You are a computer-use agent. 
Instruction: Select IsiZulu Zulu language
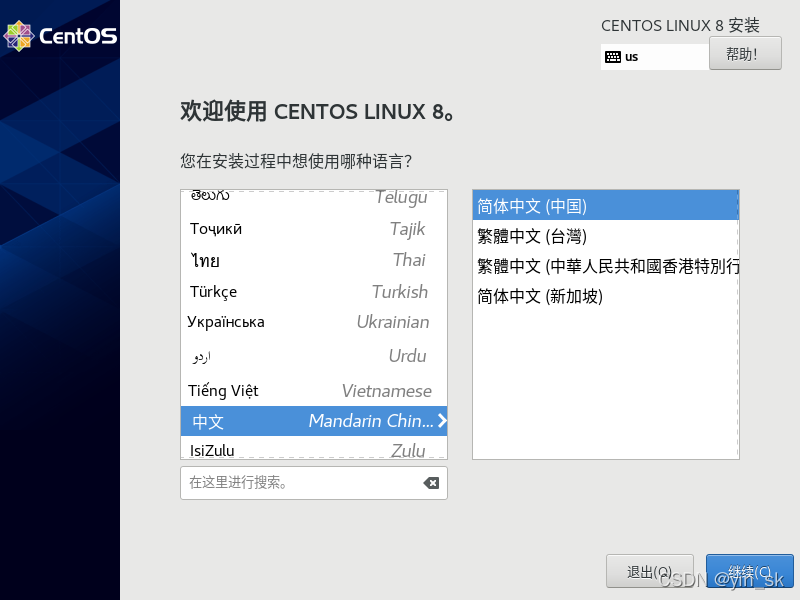point(314,449)
